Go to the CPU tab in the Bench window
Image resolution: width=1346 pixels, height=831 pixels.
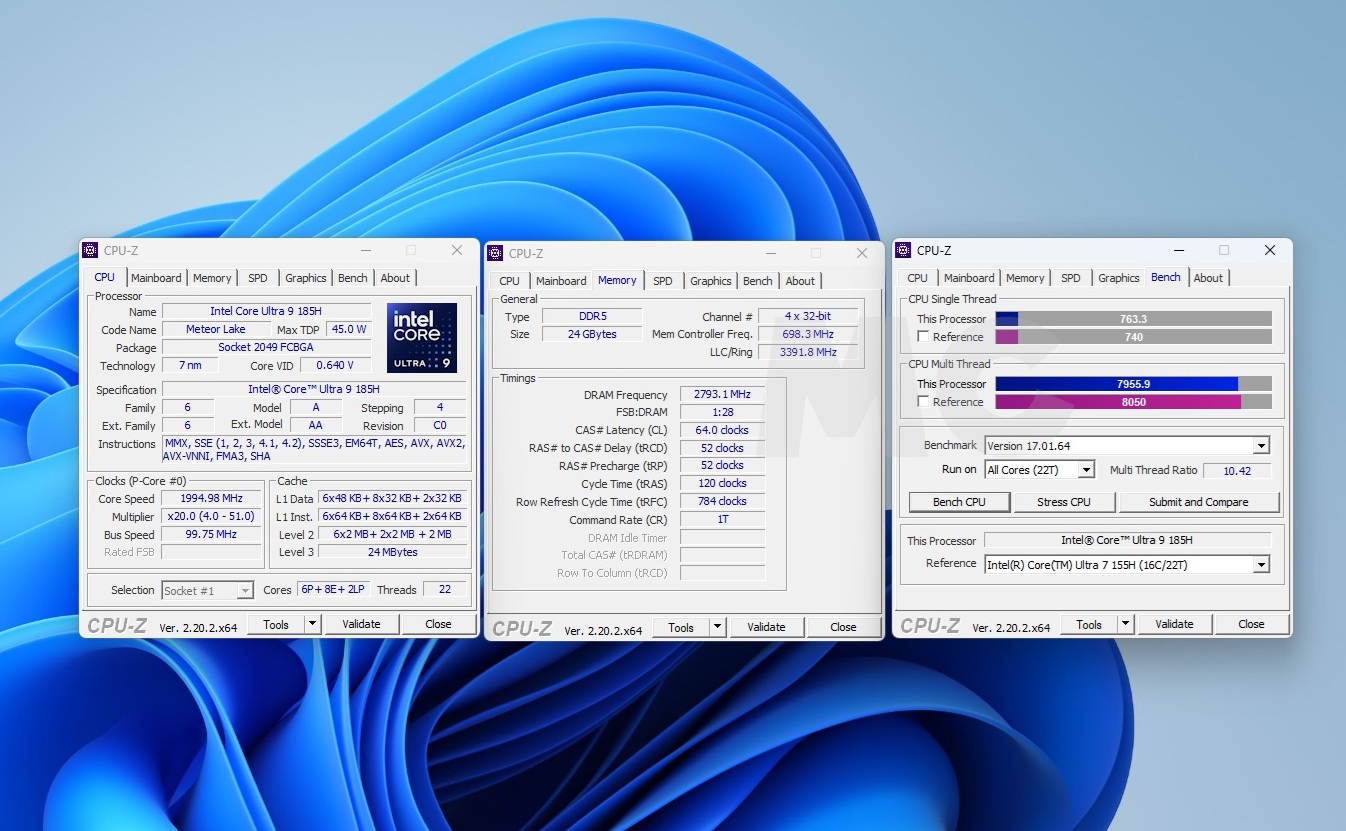point(918,278)
